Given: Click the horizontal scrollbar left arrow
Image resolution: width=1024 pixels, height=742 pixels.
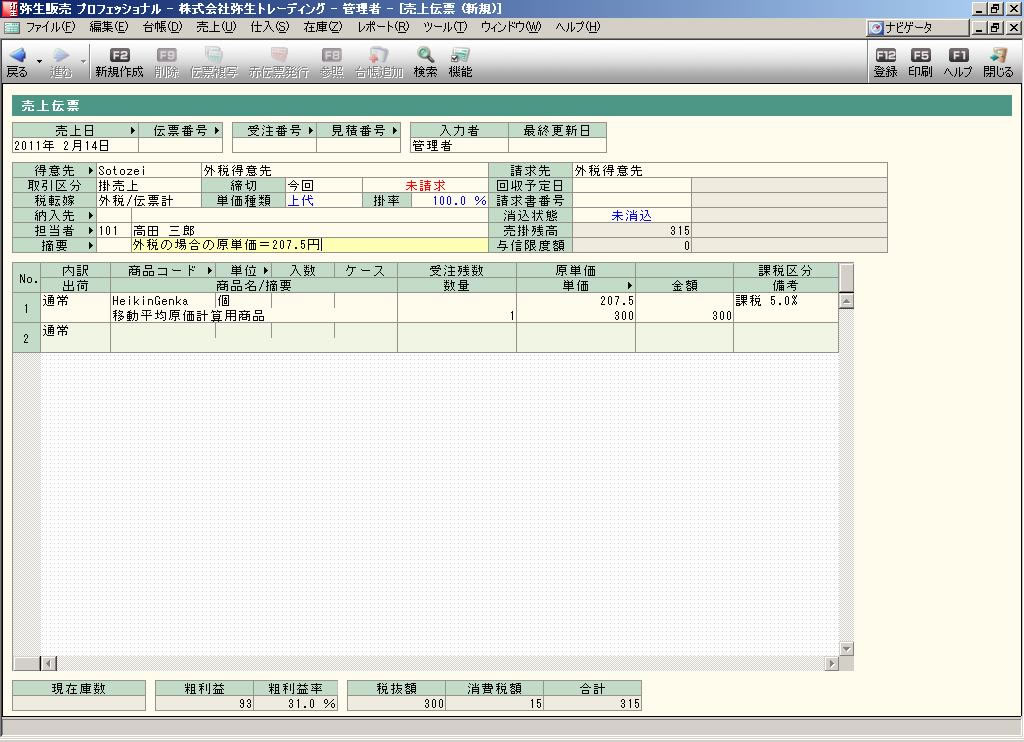Looking at the screenshot, I should tap(48, 664).
